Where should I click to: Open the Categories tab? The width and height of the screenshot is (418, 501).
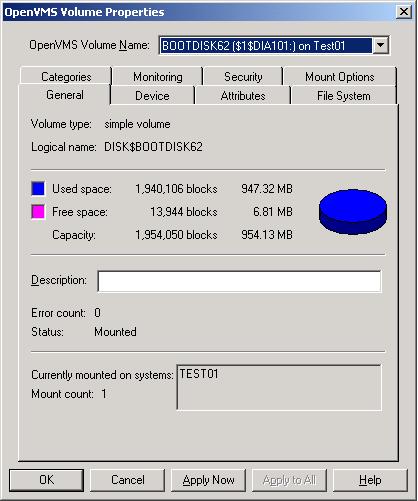(66, 76)
